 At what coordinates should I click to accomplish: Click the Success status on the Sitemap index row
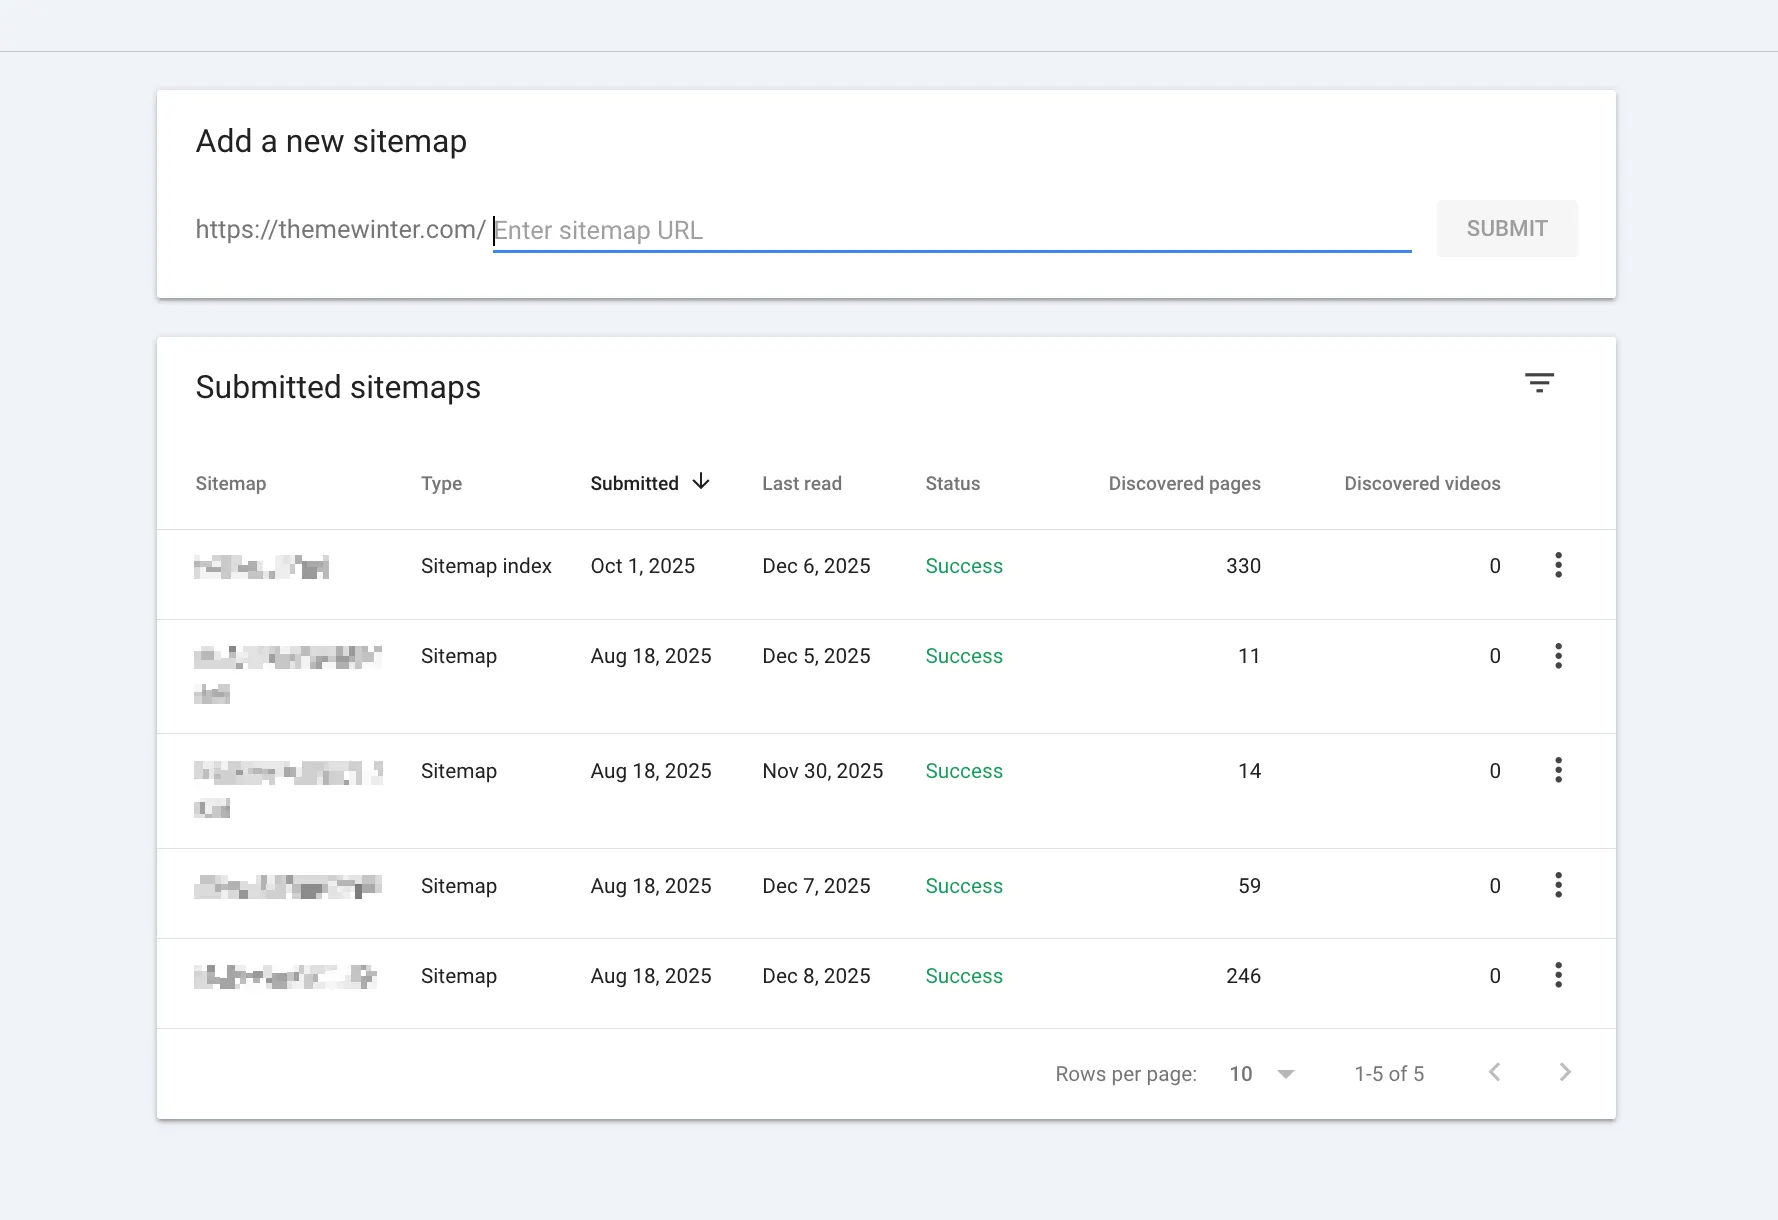[x=963, y=565]
